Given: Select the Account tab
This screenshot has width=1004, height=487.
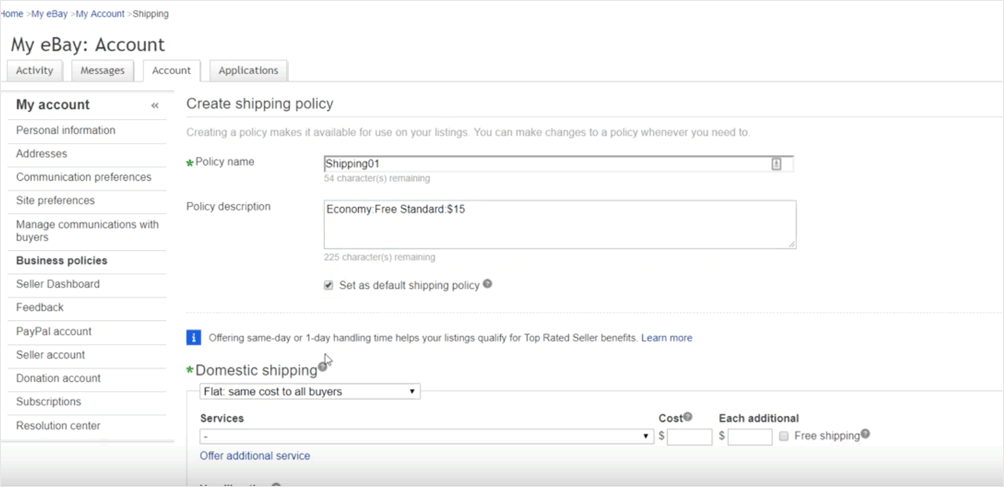Looking at the screenshot, I should pos(172,70).
